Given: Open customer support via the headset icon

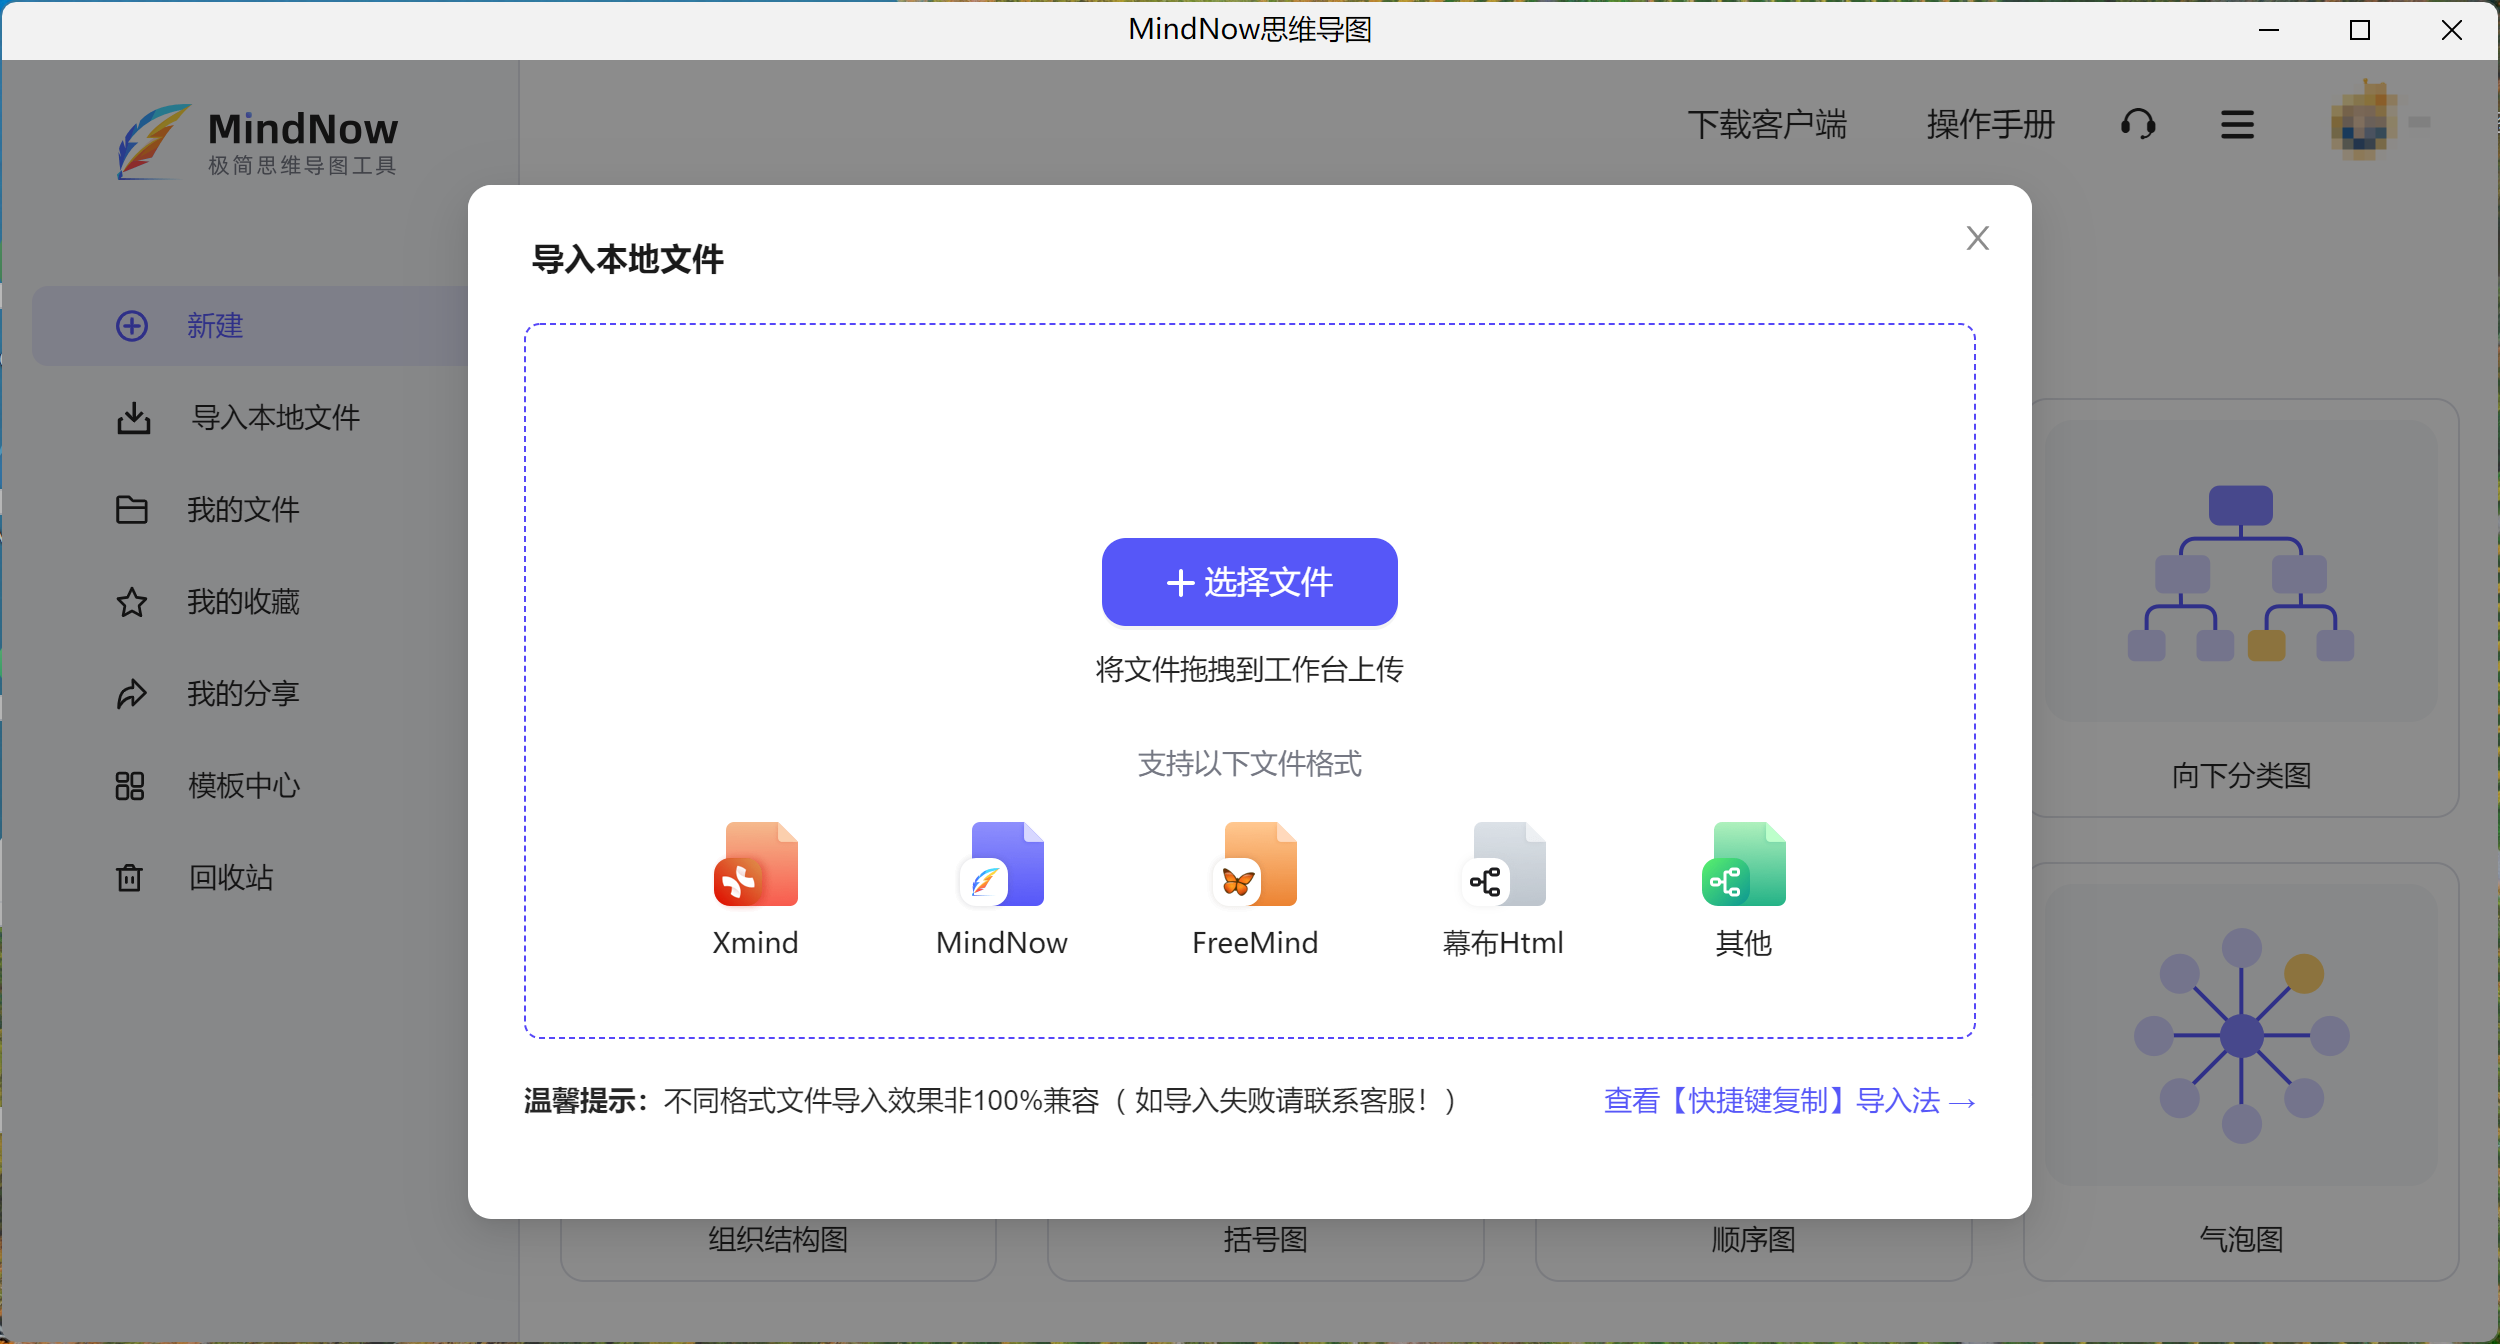Looking at the screenshot, I should (x=2135, y=124).
